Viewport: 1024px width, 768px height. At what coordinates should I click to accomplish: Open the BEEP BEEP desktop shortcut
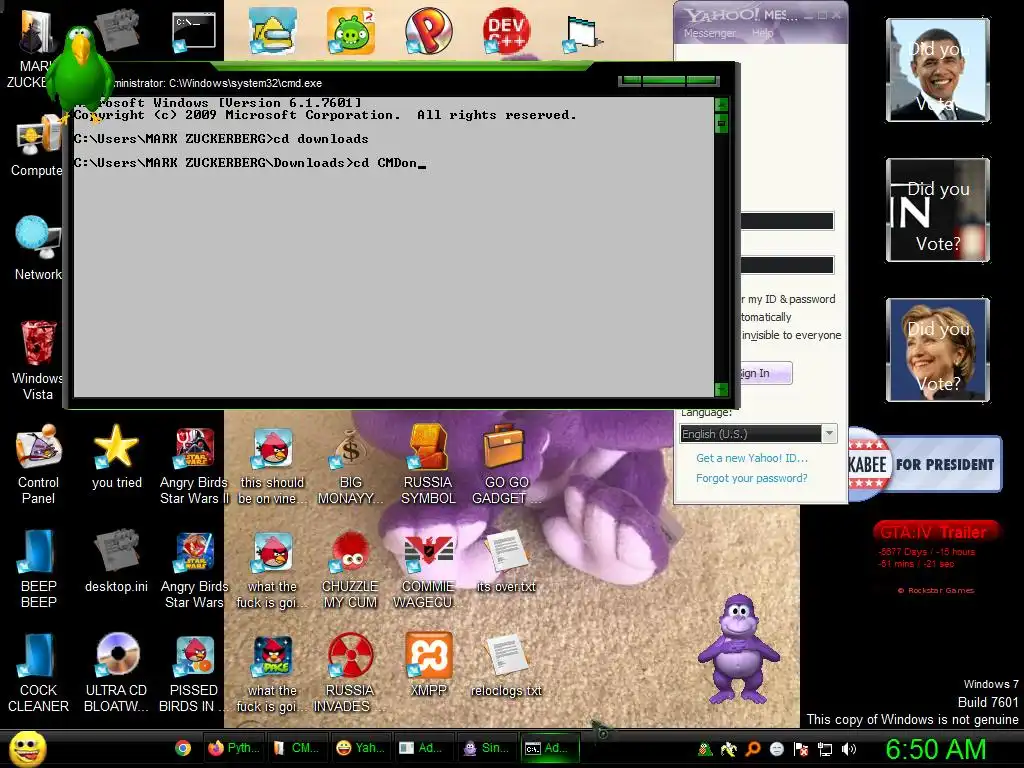[38, 569]
